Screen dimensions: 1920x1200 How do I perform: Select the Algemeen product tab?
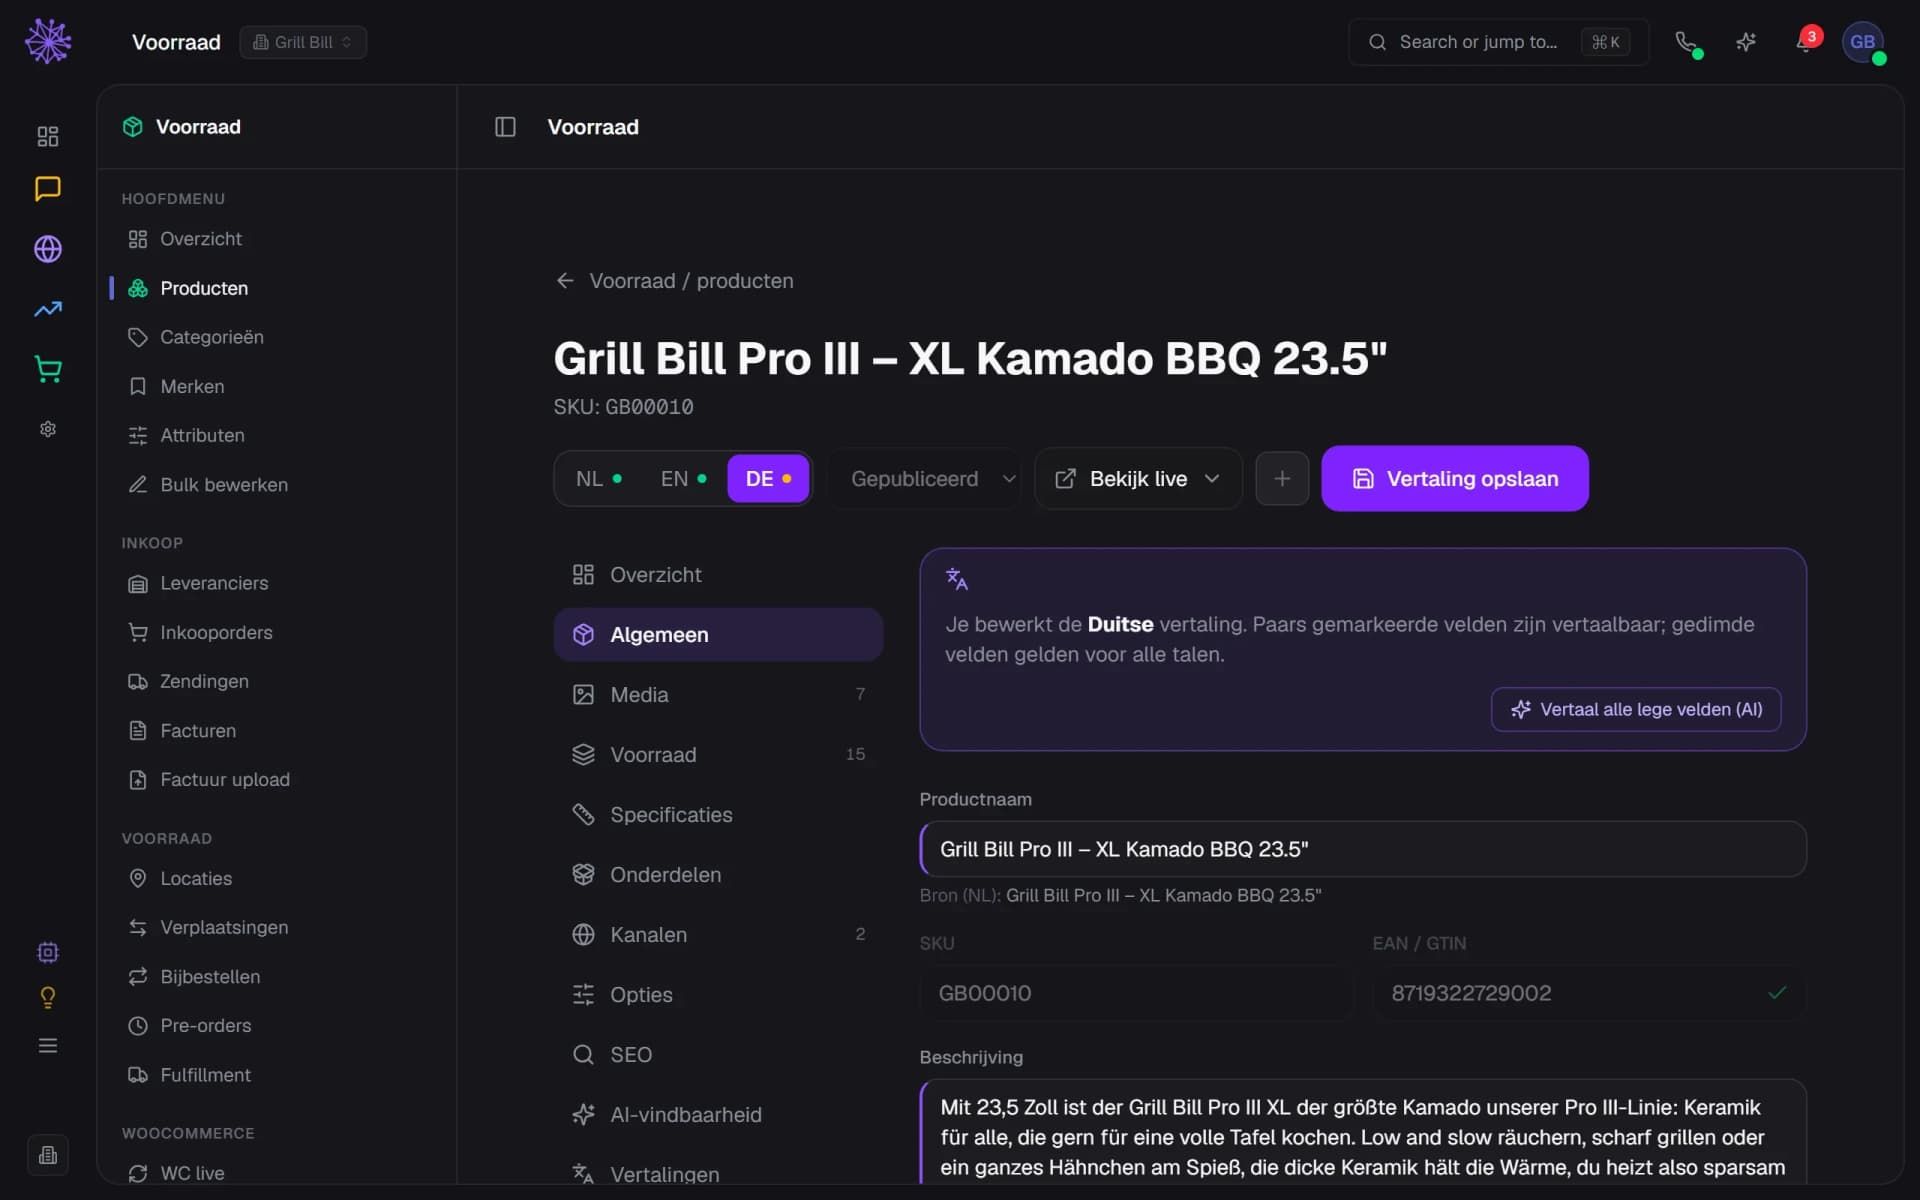click(718, 635)
